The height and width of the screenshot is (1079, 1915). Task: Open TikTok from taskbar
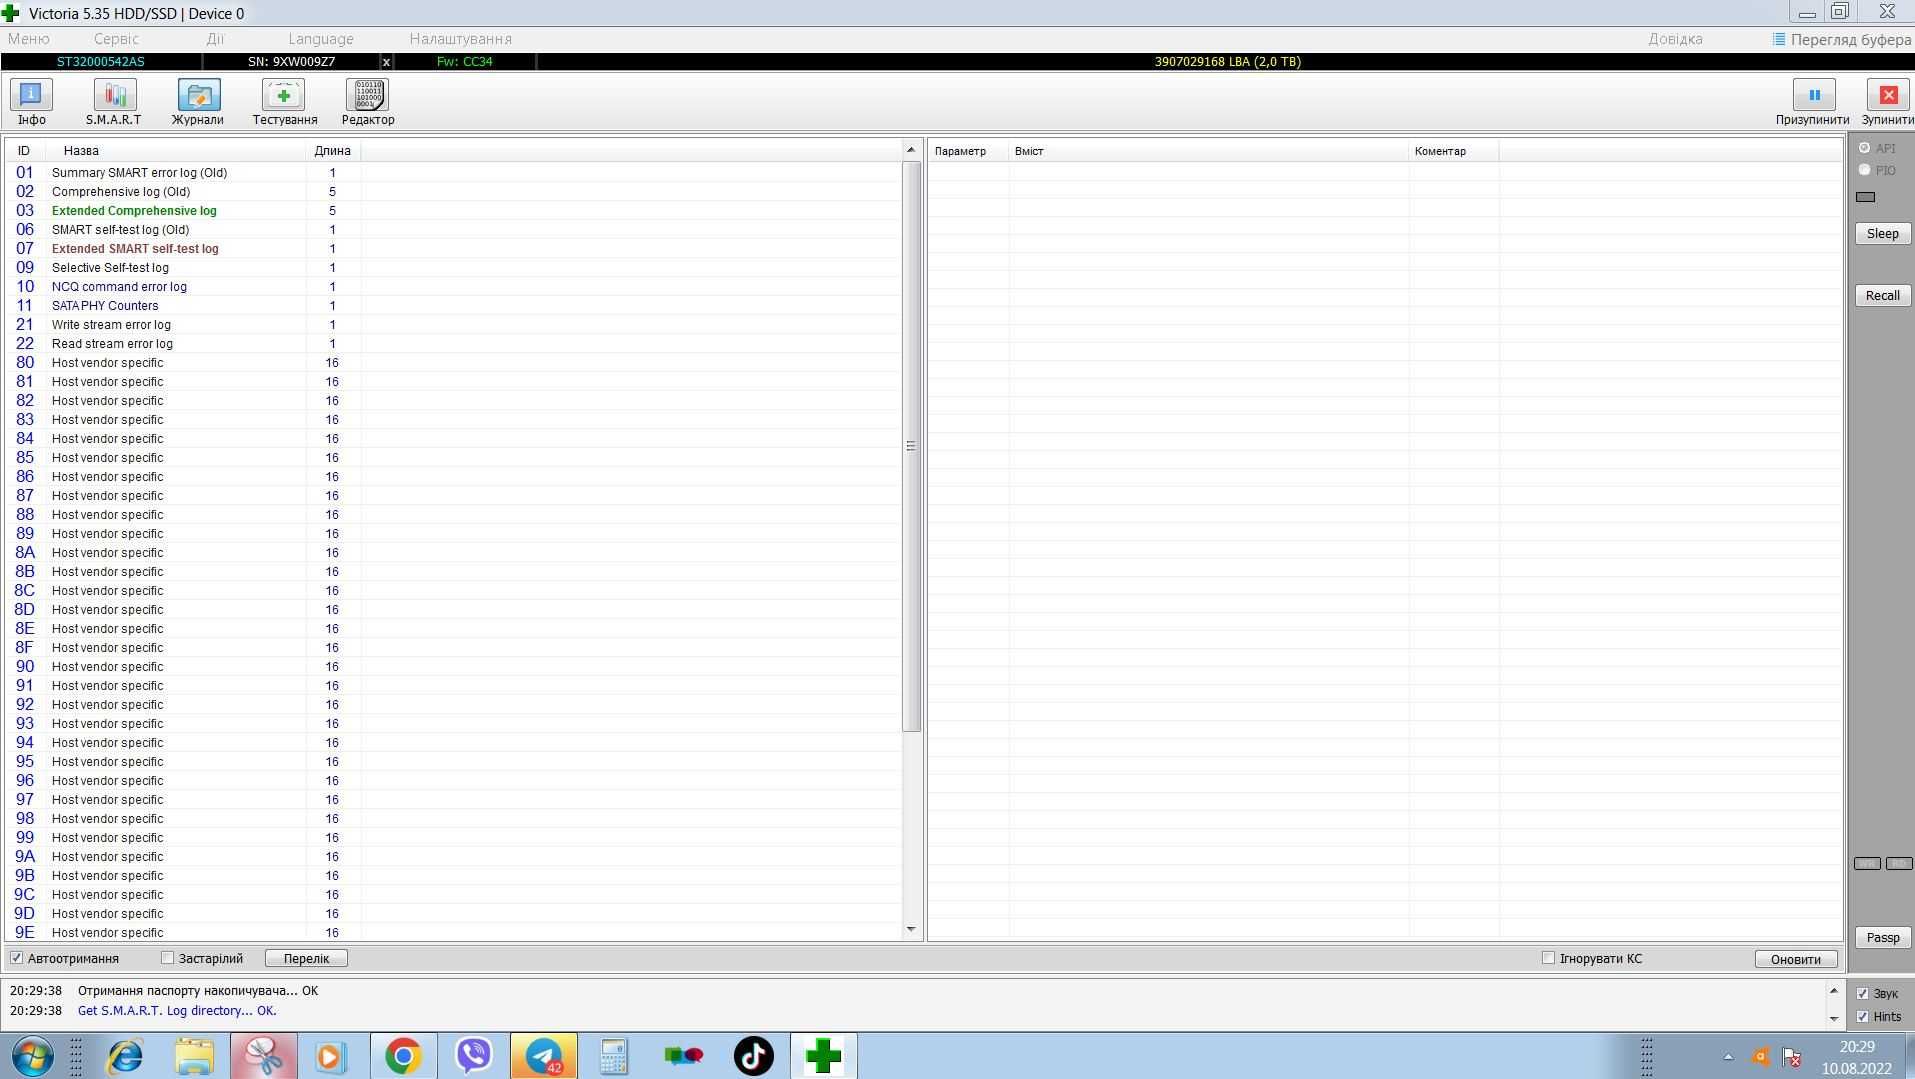(x=754, y=1056)
